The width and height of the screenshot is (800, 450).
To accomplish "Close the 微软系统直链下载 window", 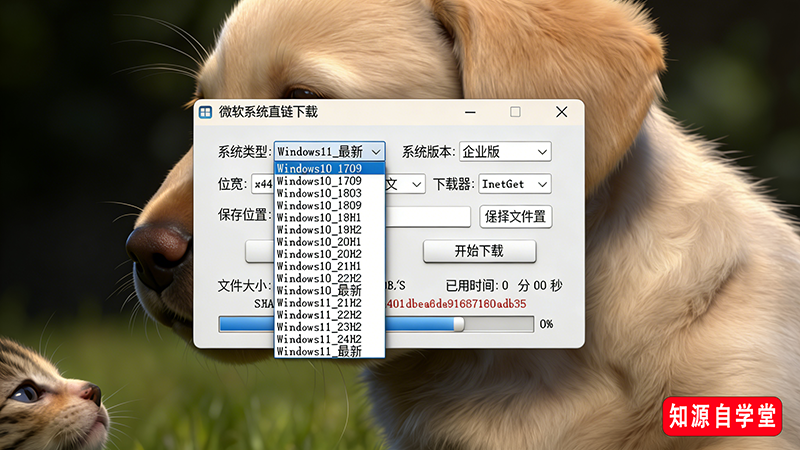I will point(561,112).
